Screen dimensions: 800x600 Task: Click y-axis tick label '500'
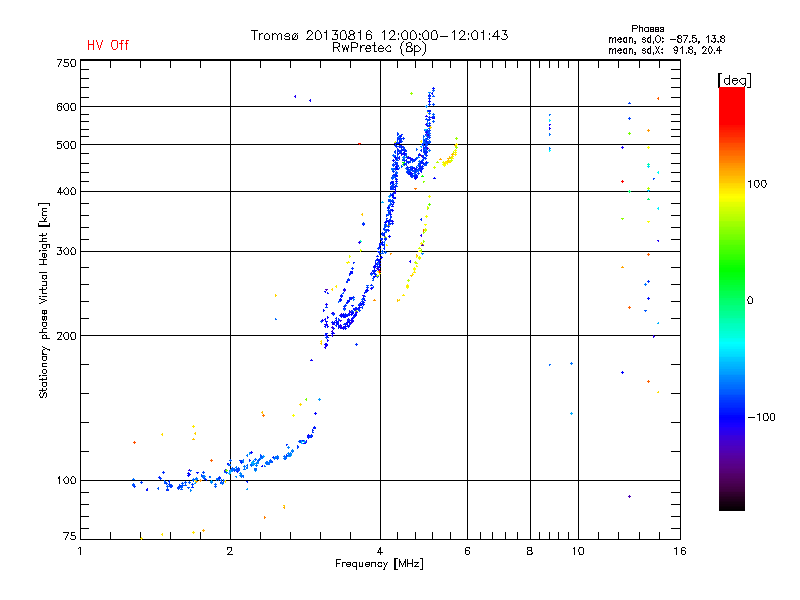66,145
